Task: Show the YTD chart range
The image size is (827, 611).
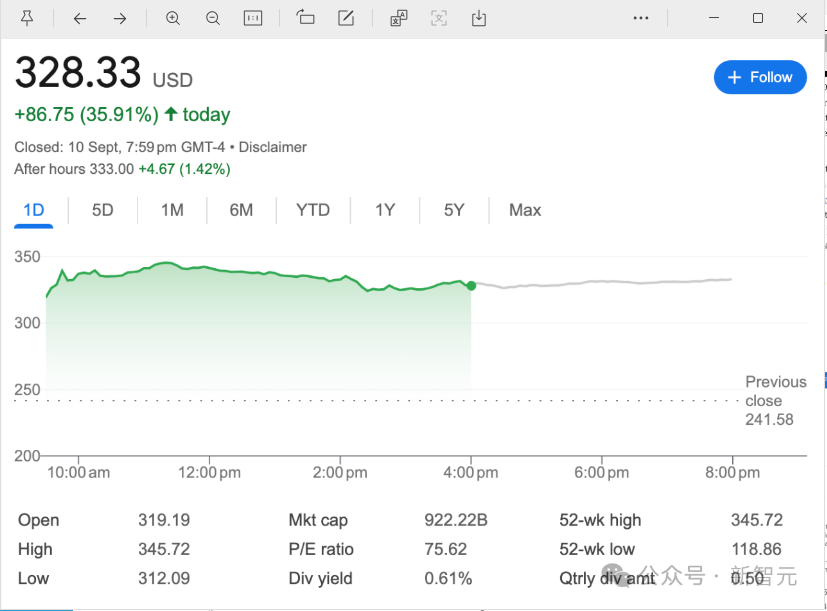Action: click(x=313, y=210)
